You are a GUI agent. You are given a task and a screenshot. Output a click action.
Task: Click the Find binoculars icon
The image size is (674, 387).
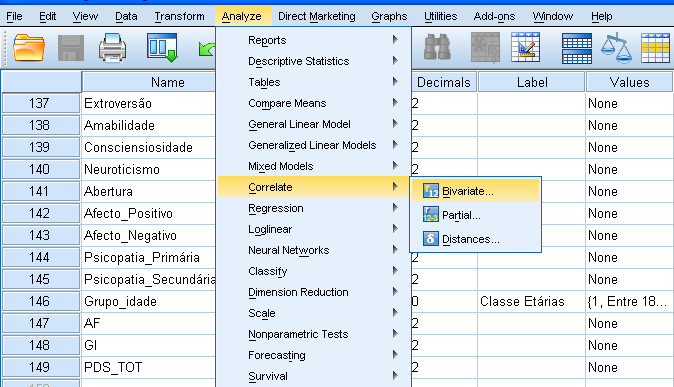[437, 47]
